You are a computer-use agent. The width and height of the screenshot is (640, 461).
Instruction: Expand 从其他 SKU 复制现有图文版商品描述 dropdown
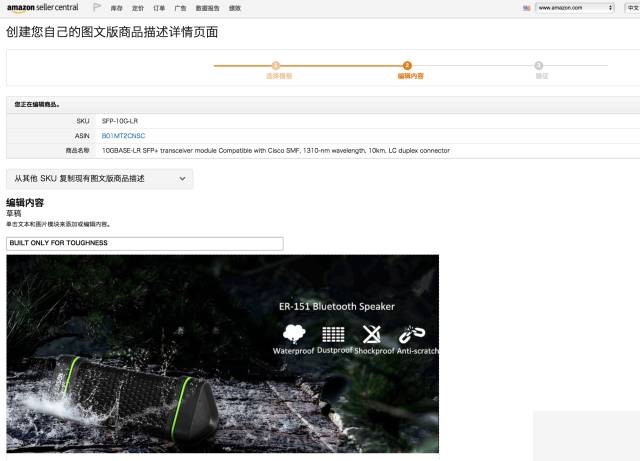tap(100, 179)
